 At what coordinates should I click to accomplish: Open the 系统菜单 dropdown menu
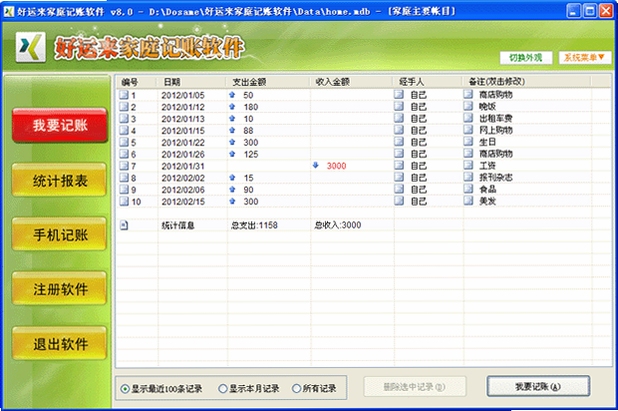pyautogui.click(x=585, y=58)
